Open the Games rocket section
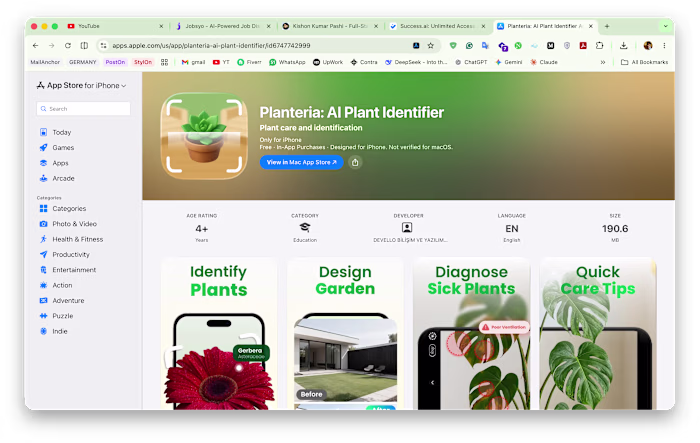 point(57,147)
